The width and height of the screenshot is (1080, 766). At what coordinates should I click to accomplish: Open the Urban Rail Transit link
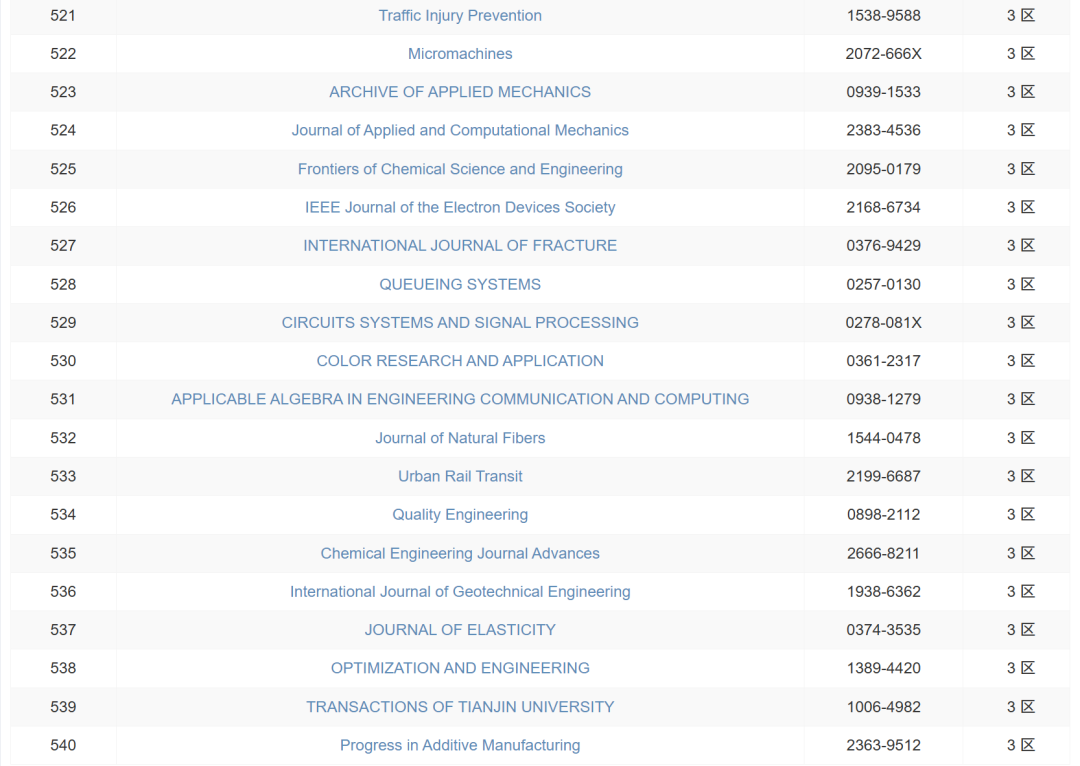point(460,476)
